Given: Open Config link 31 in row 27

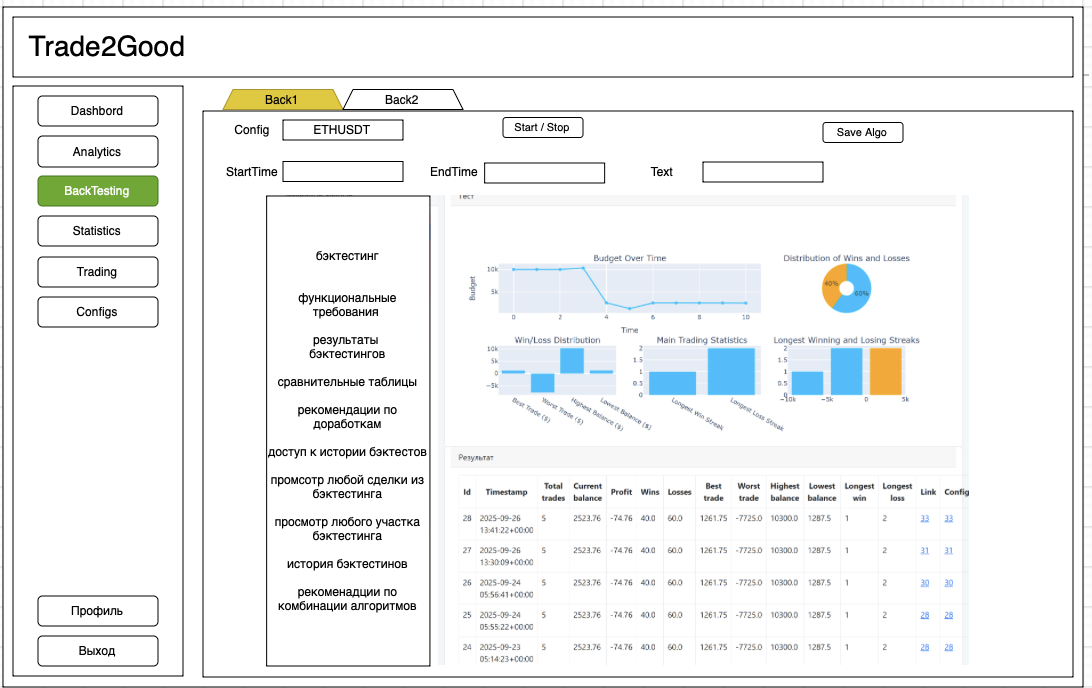Looking at the screenshot, I should [x=949, y=550].
